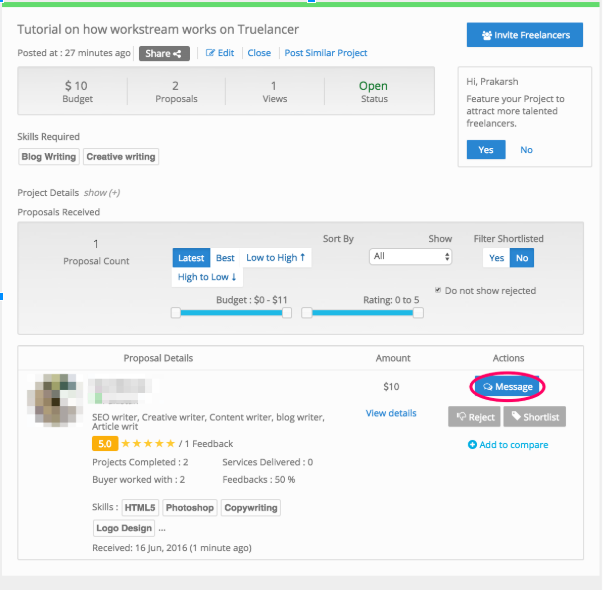Click 'Services Delivered : 0' text
Screen dimensions: 605x590
pyautogui.click(x=269, y=463)
